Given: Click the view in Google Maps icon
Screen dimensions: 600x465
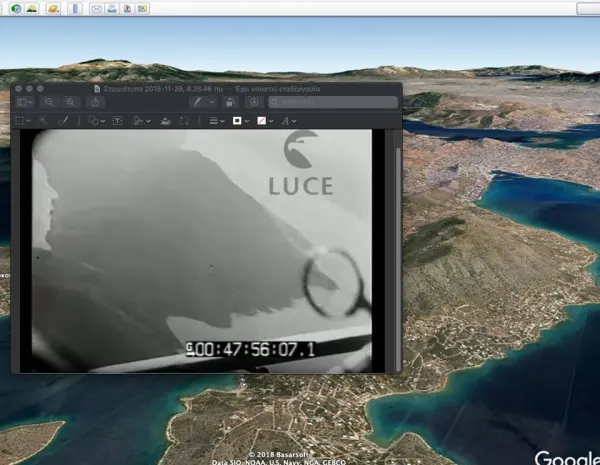Looking at the screenshot, I should pos(142,8).
